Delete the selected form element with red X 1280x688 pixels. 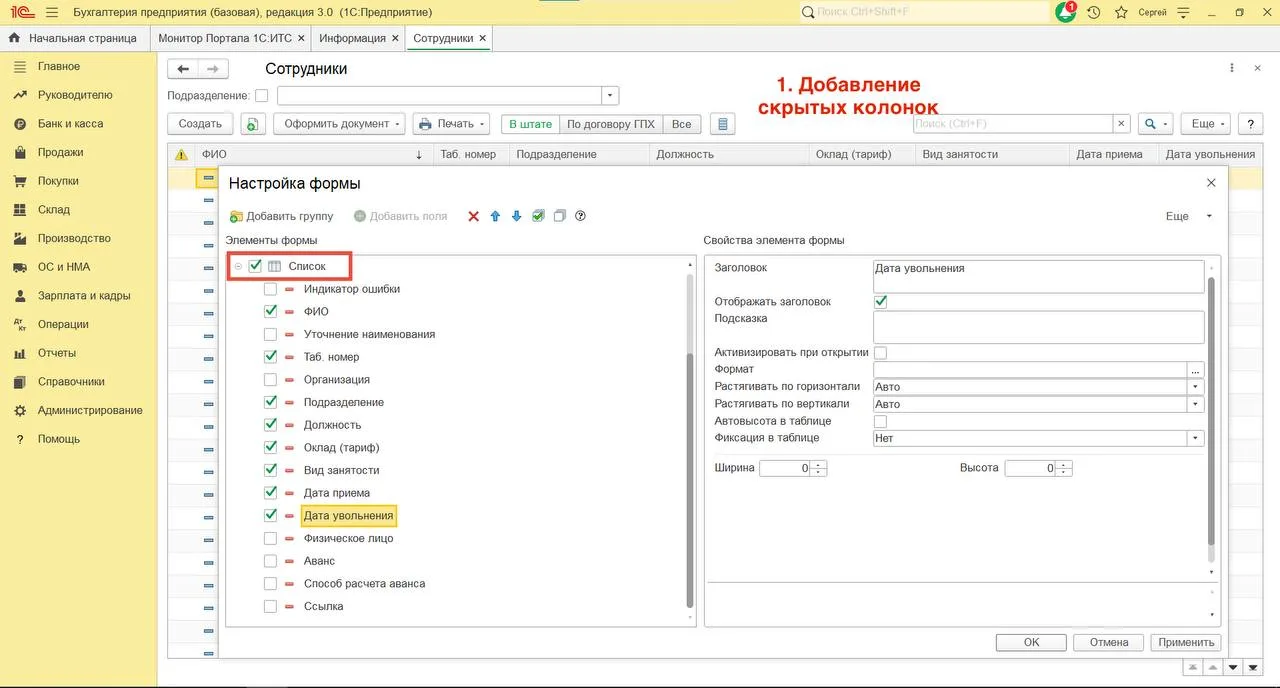coord(474,216)
